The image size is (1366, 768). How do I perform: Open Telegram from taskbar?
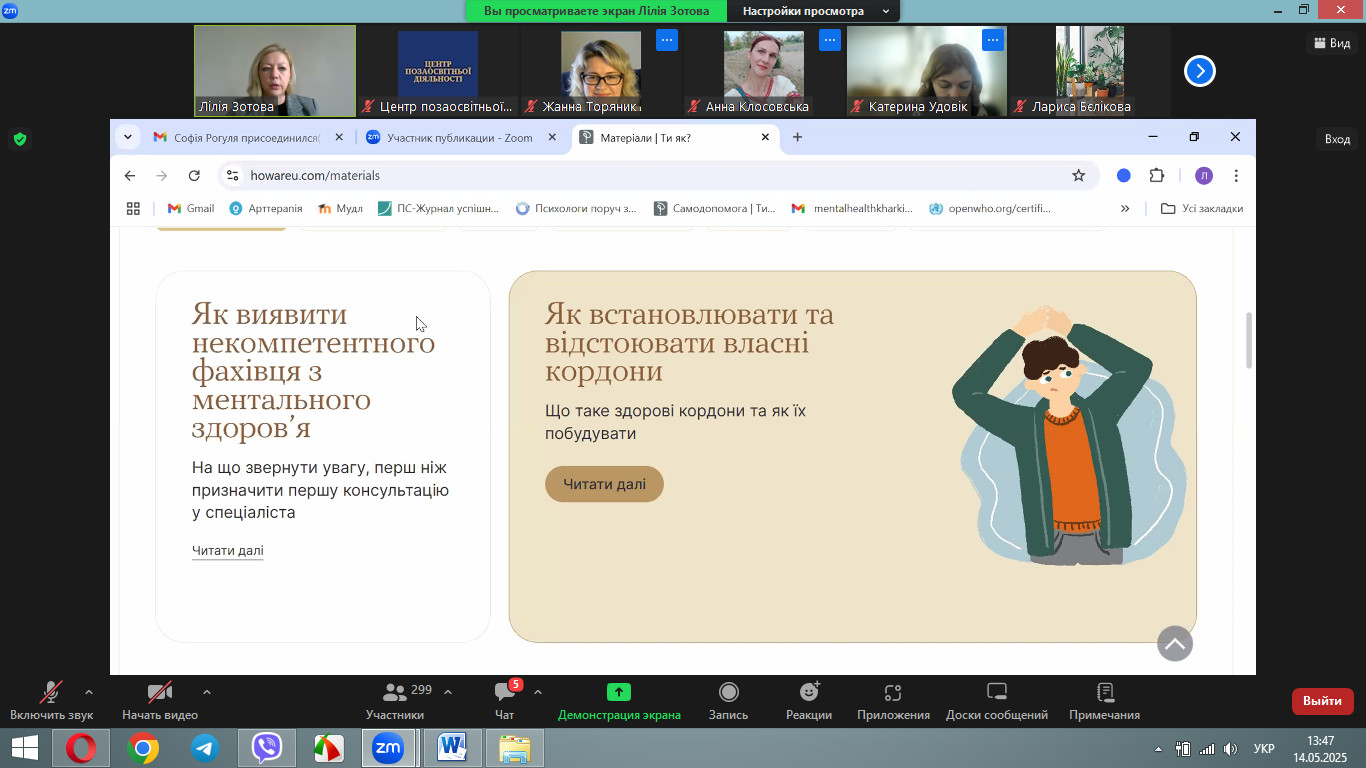click(x=205, y=748)
